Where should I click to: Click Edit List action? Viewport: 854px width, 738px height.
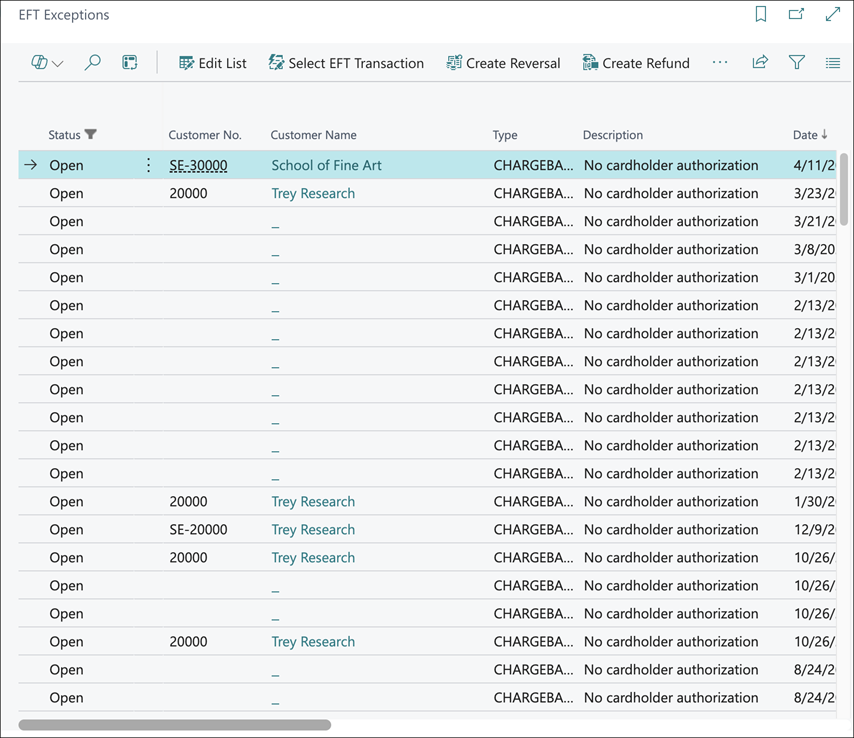click(212, 63)
